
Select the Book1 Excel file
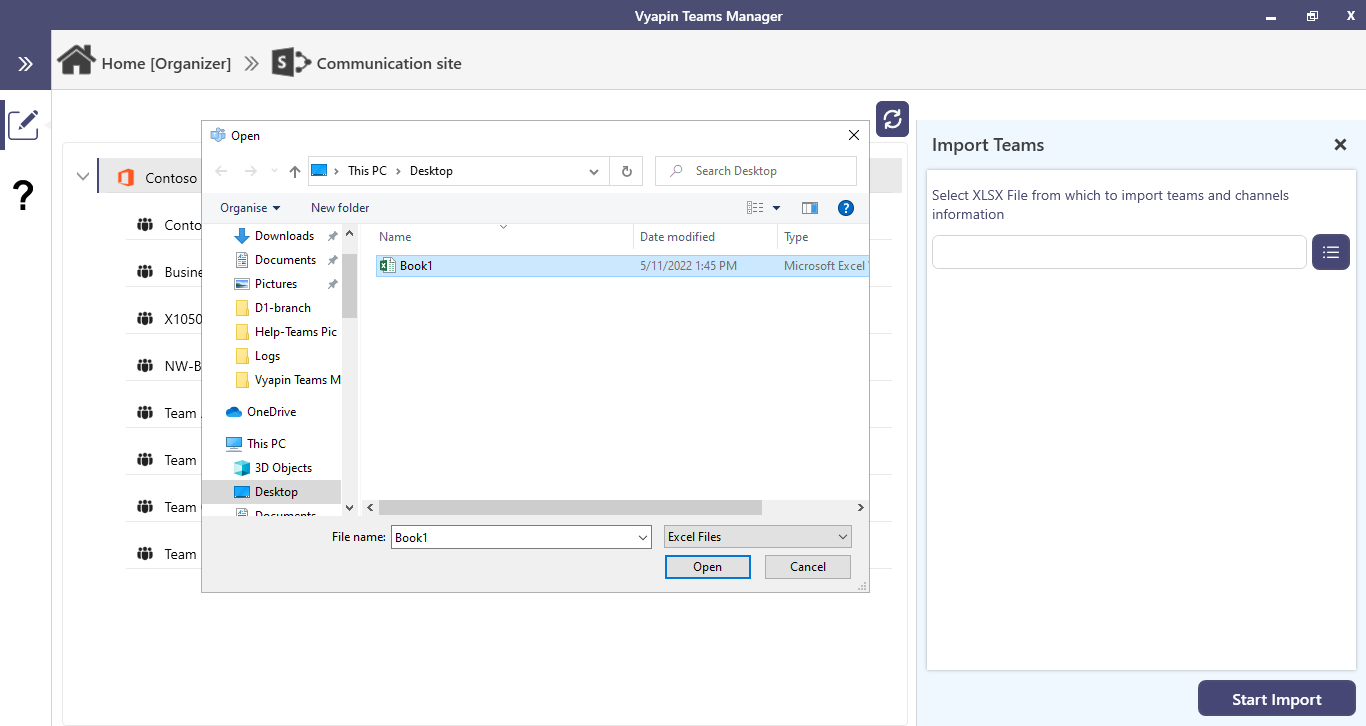point(622,266)
